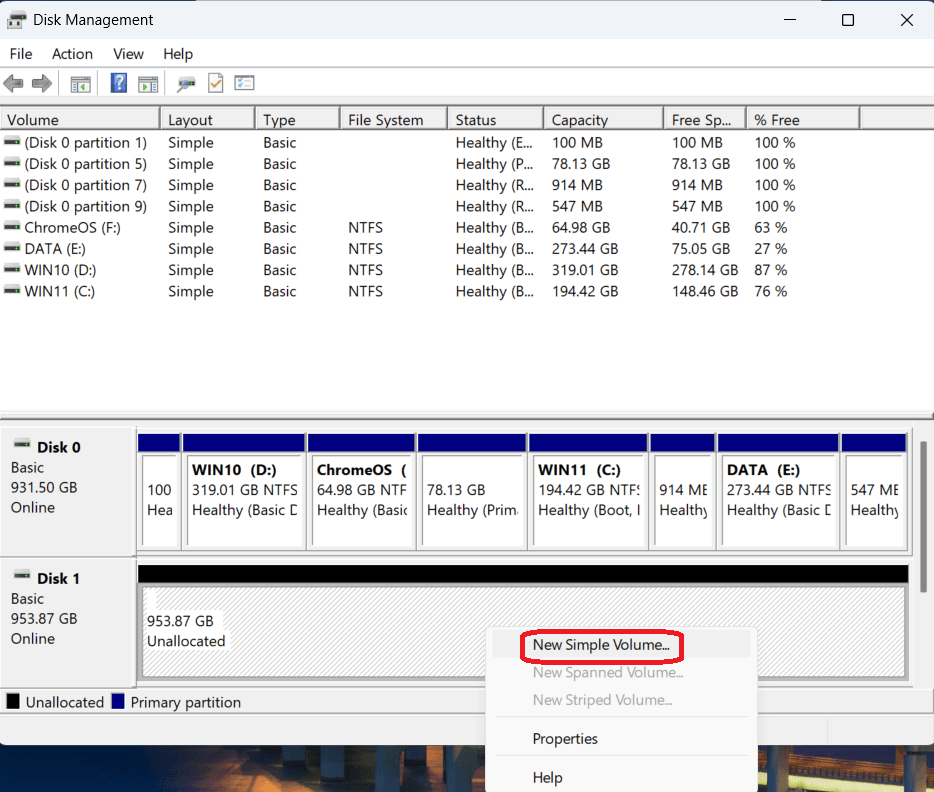Viewport: 934px width, 792px height.
Task: Open the View menu
Action: click(x=128, y=54)
